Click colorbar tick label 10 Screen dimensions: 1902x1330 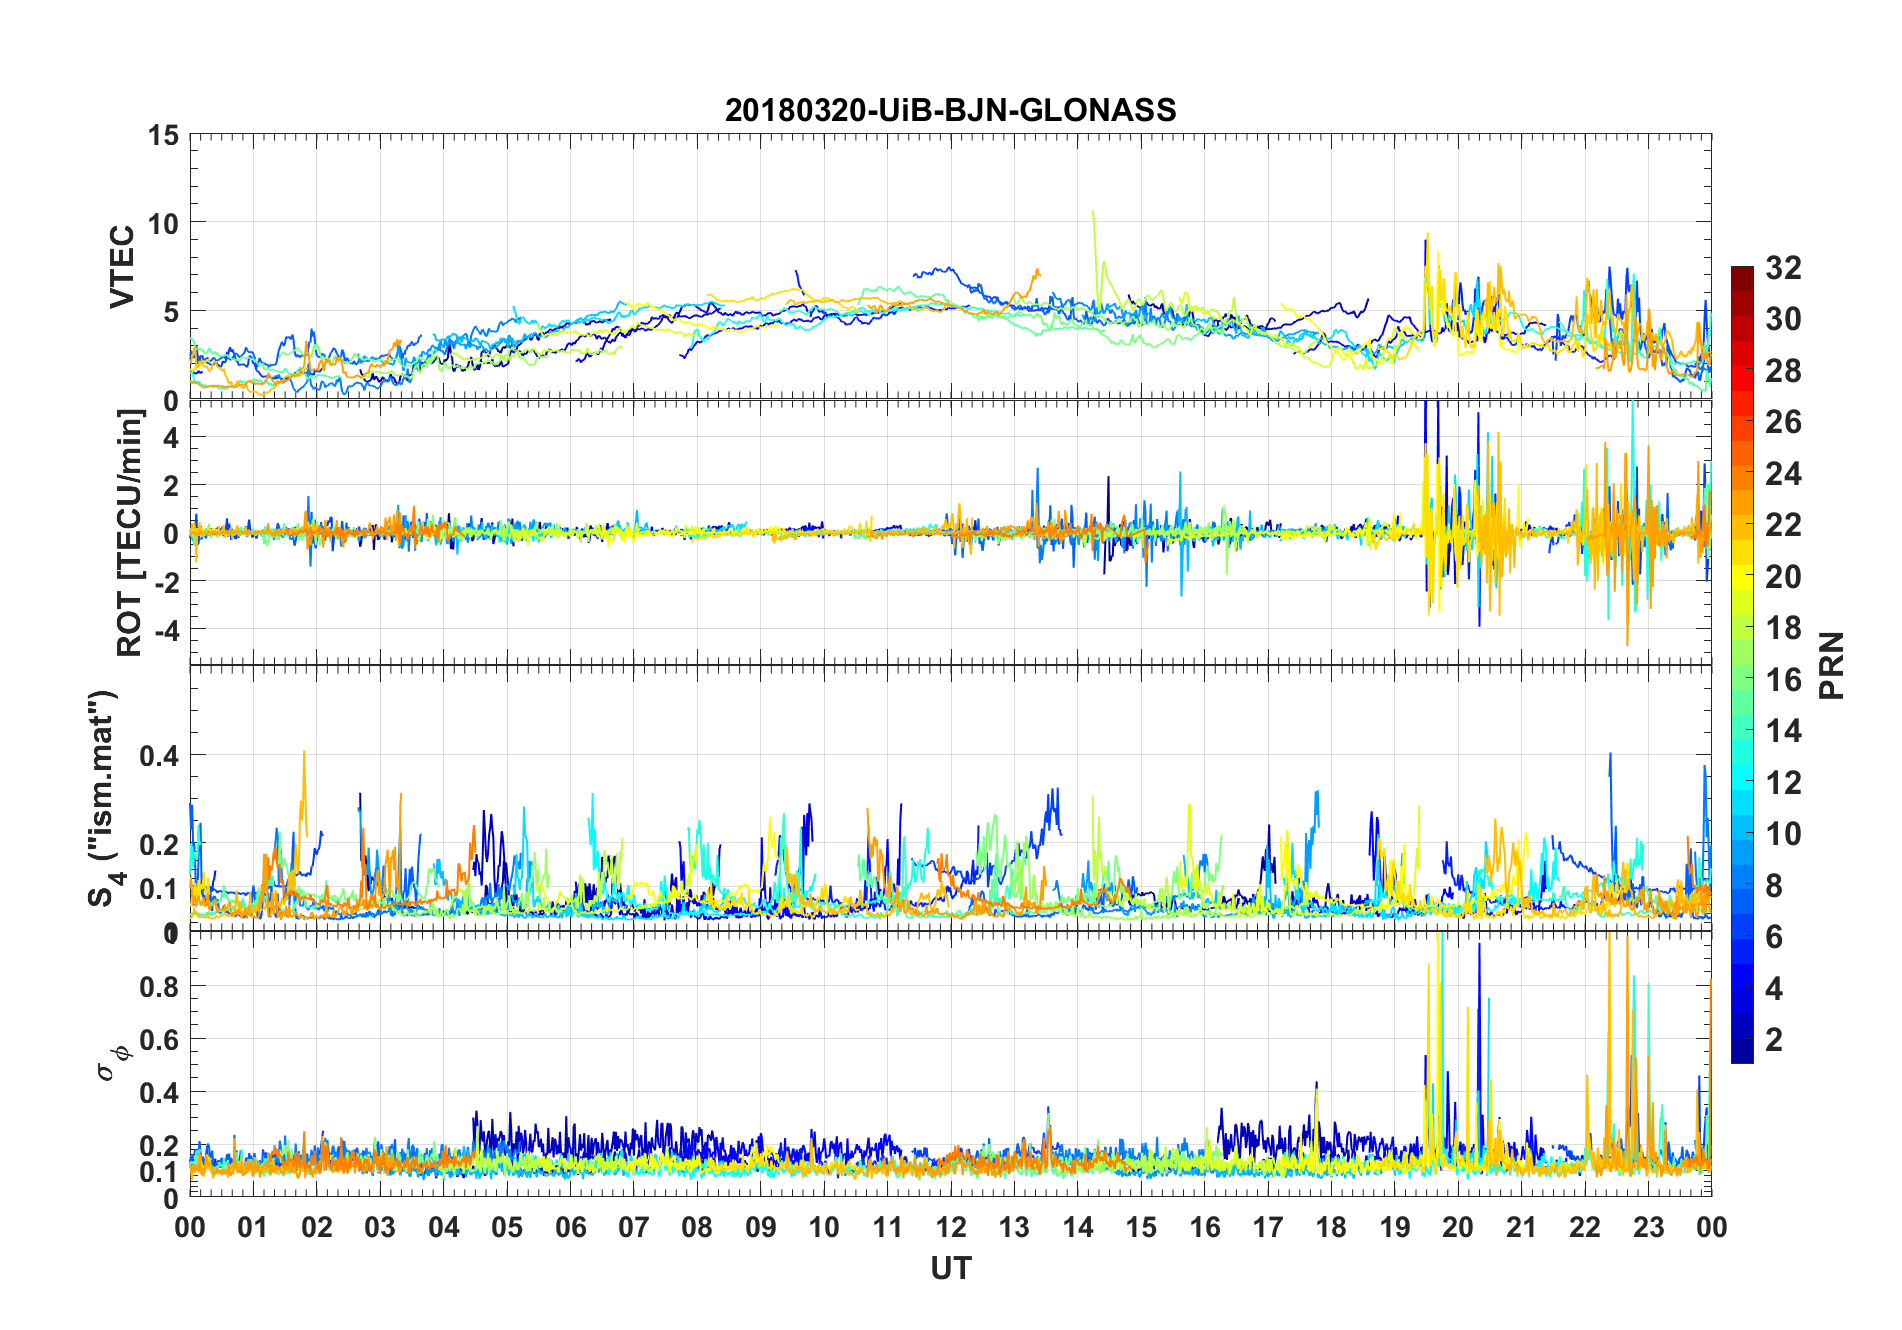pos(1783,834)
